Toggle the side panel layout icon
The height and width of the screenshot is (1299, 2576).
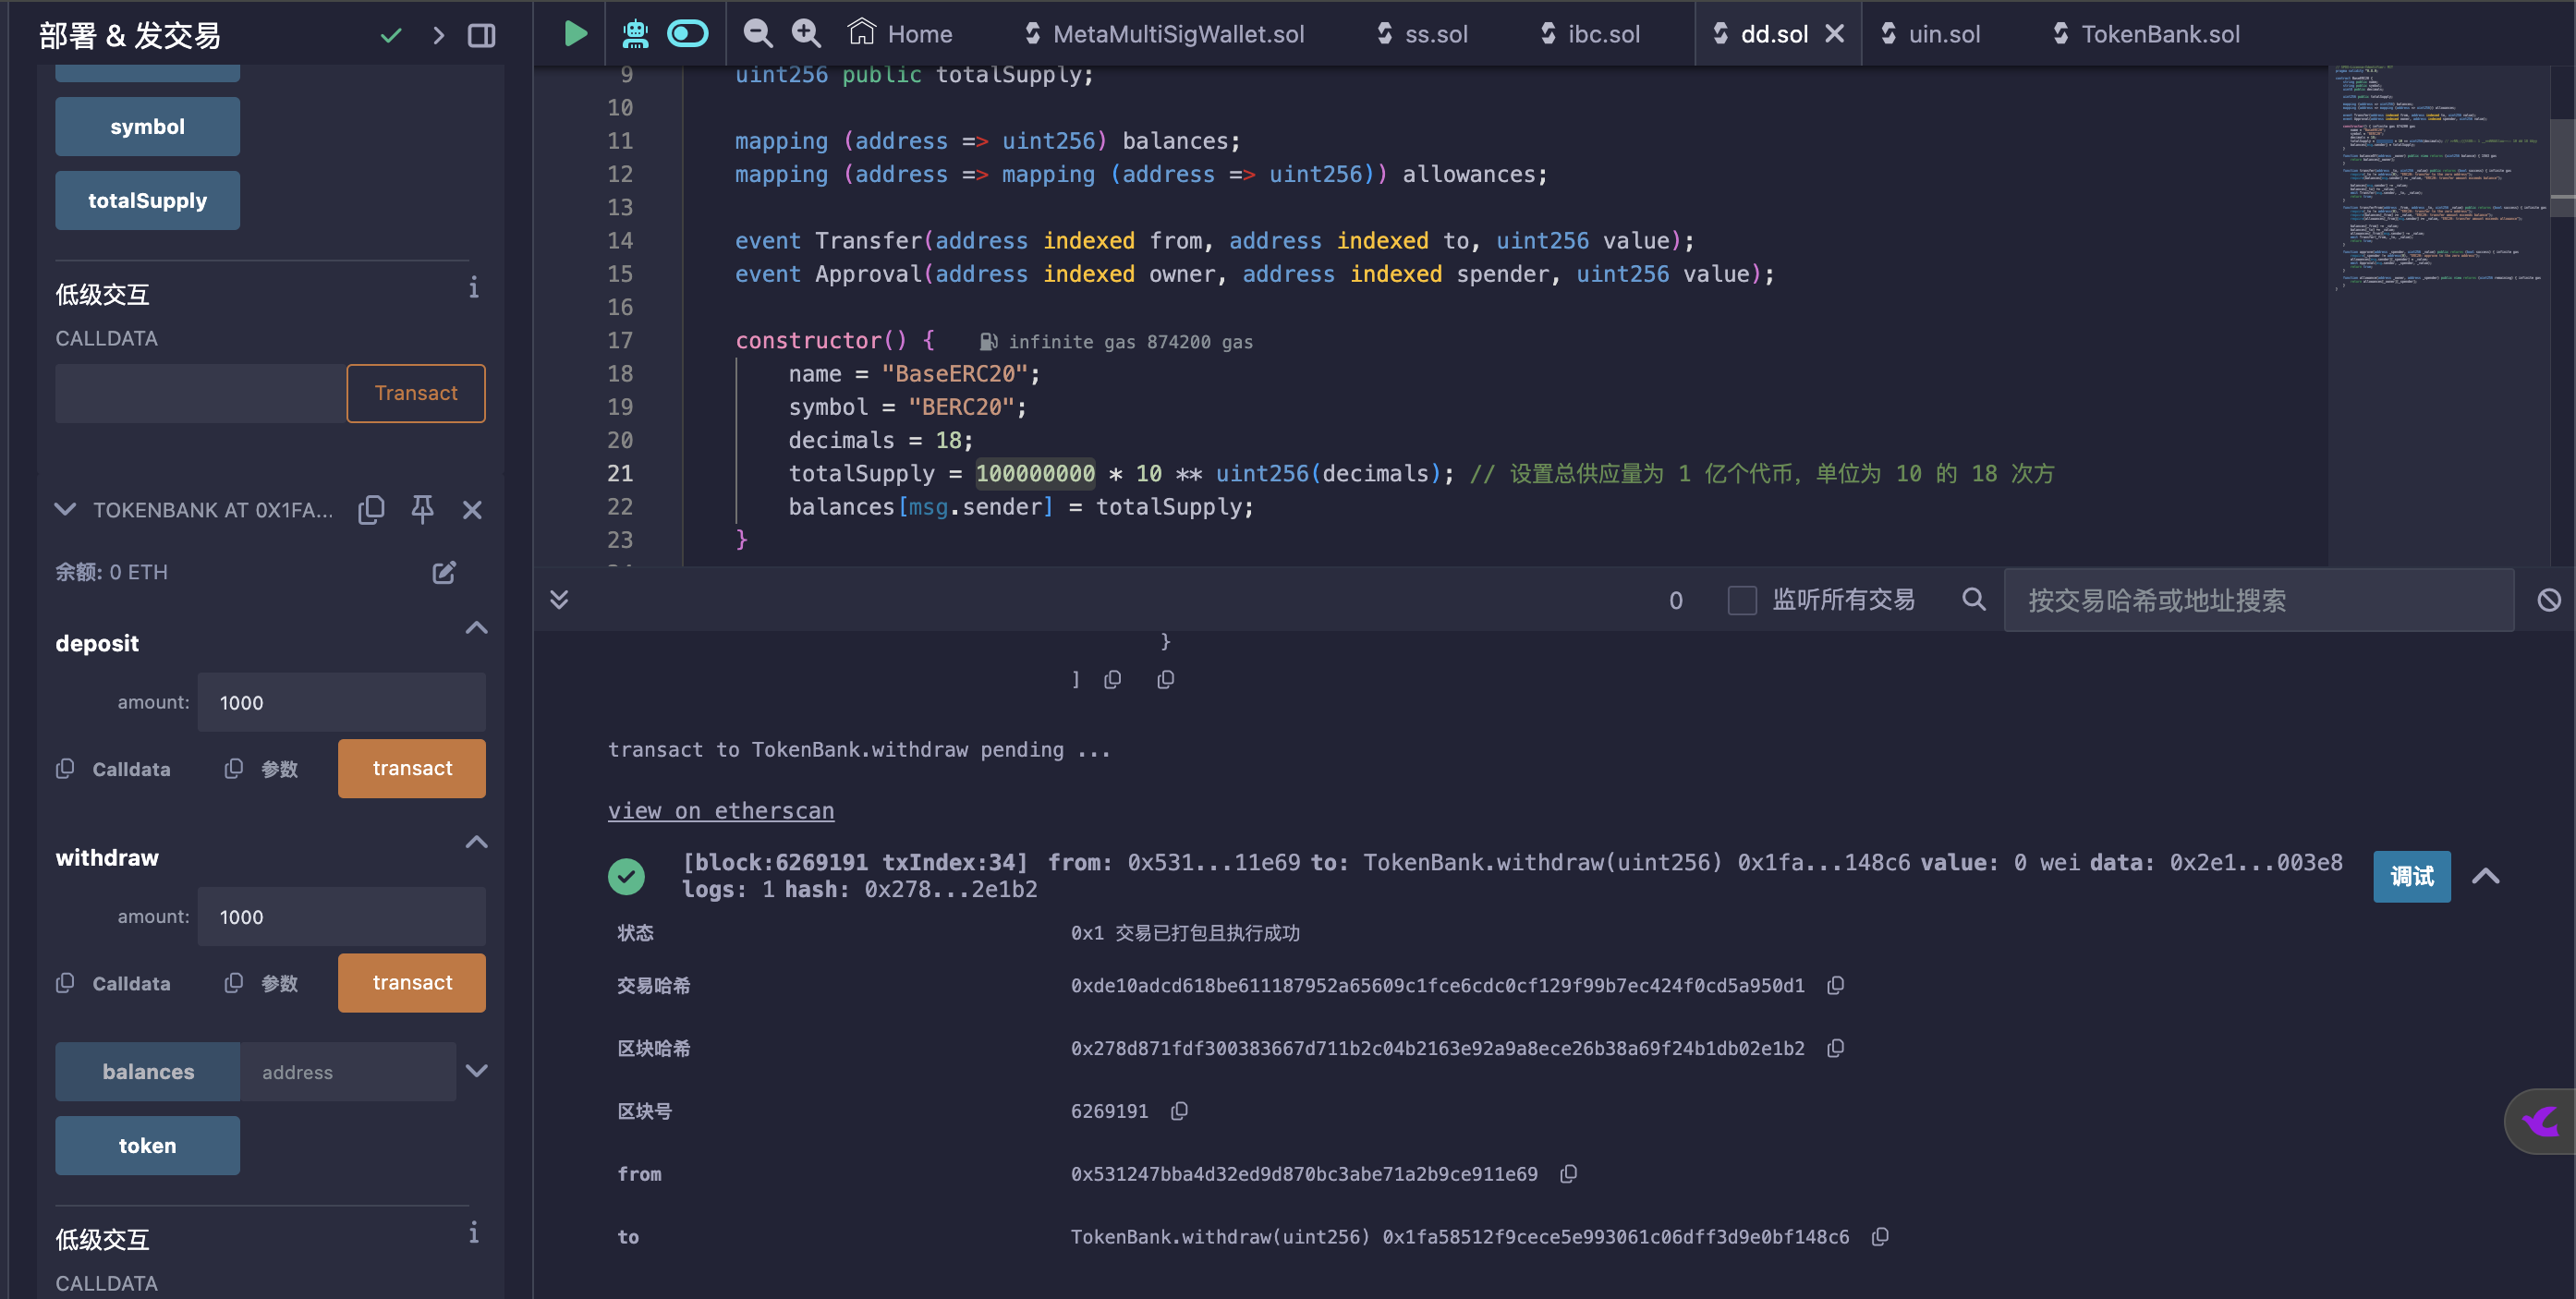pyautogui.click(x=481, y=35)
